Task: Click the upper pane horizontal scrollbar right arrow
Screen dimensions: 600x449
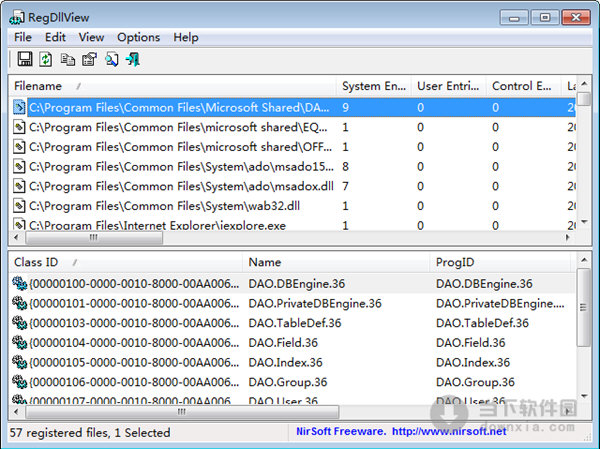Action: (x=568, y=237)
